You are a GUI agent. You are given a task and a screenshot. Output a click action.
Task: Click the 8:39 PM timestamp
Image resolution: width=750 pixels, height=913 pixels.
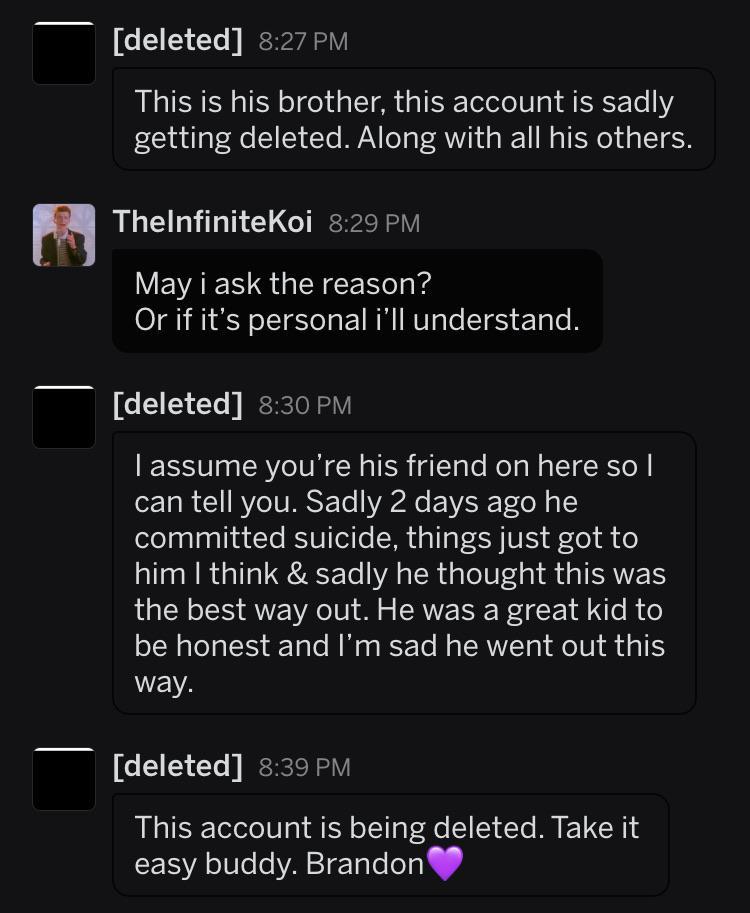click(x=304, y=767)
